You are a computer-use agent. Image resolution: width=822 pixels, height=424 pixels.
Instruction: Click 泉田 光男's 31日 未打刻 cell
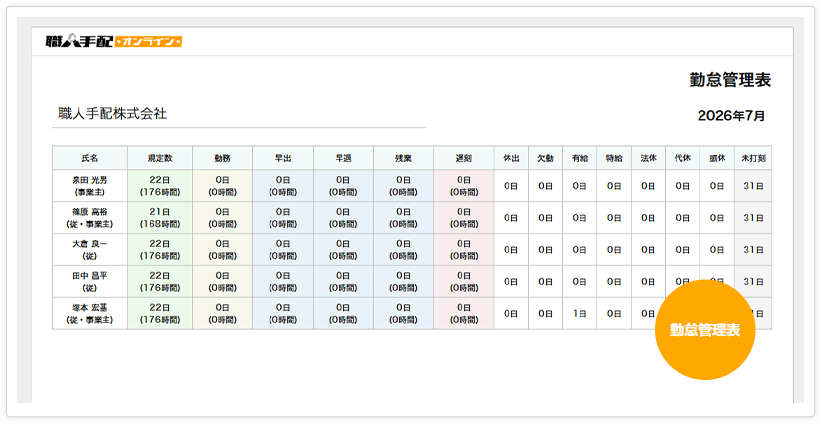(753, 186)
